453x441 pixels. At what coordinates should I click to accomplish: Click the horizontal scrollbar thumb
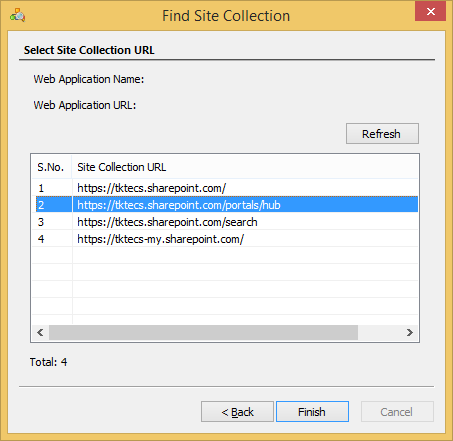pos(203,332)
